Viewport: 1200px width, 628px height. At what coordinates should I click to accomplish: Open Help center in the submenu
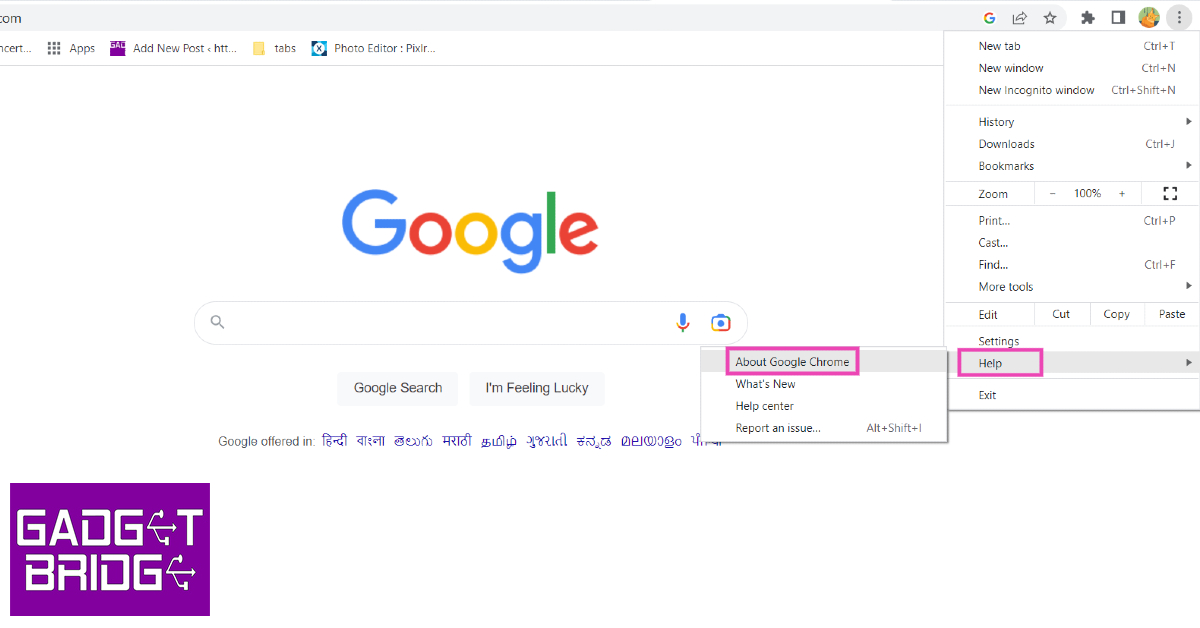click(824, 406)
